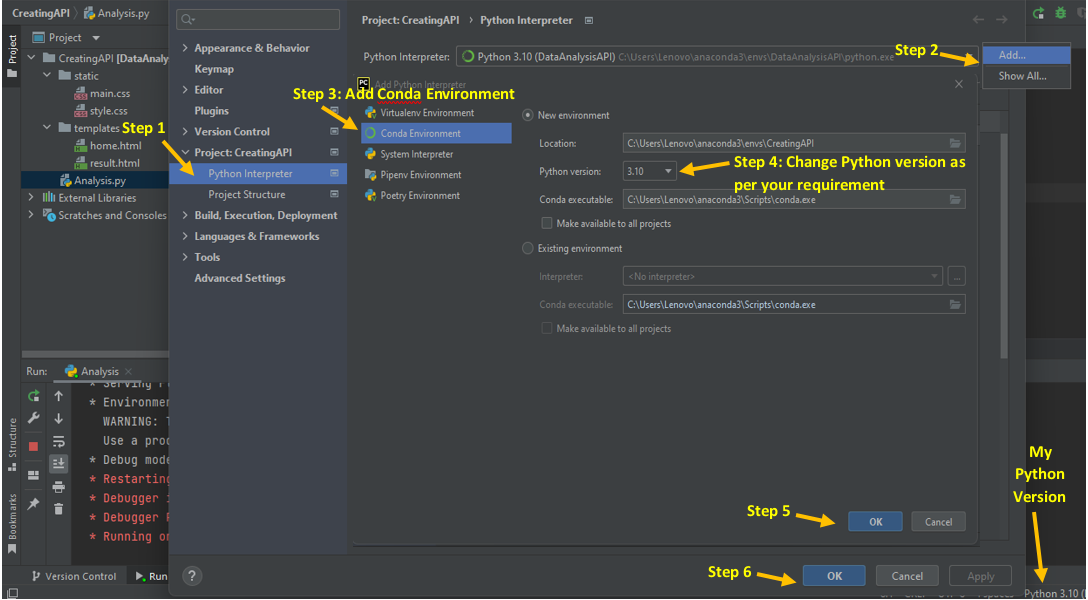The image size is (1088, 600).
Task: Close the Analysis tab in Run panel
Action: point(128,372)
